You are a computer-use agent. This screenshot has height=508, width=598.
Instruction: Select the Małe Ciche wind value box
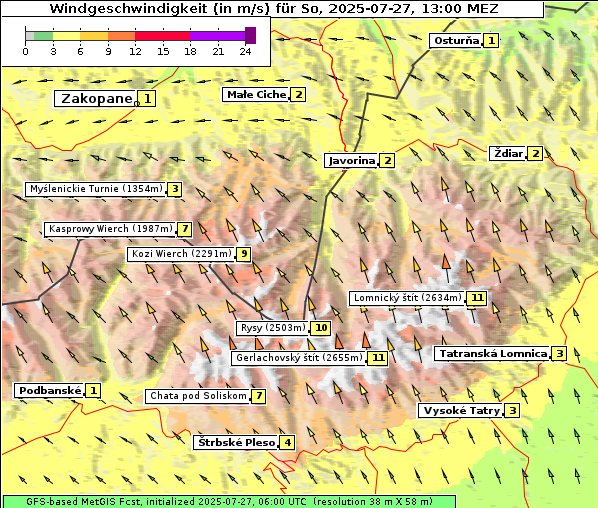[x=298, y=94]
